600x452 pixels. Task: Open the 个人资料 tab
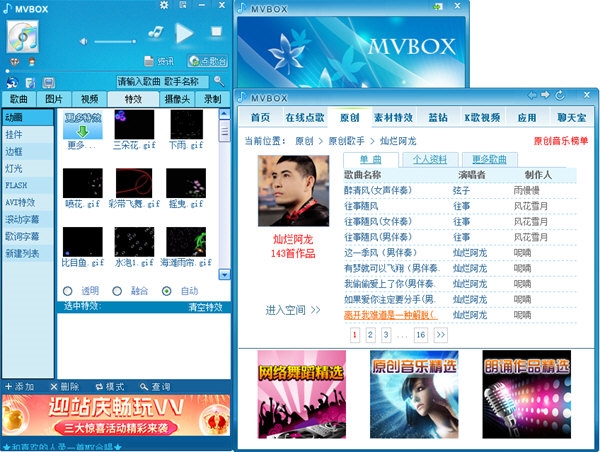(430, 160)
